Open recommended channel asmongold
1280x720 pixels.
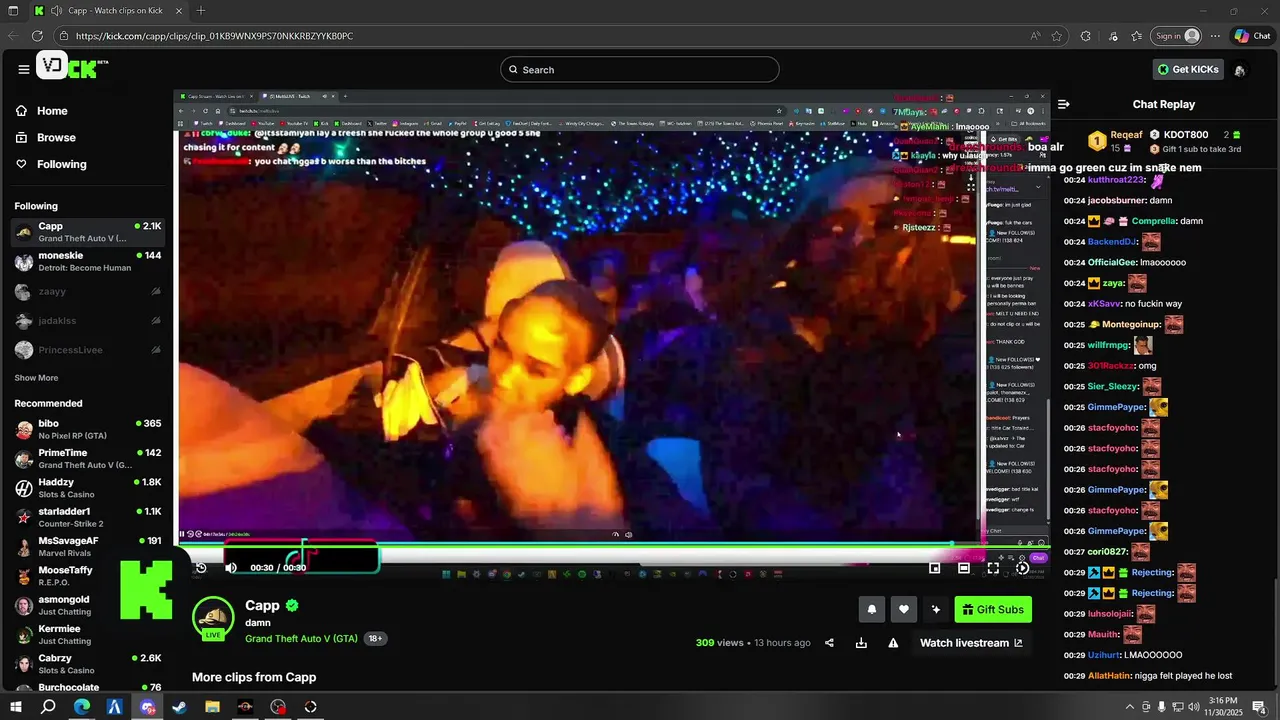(x=88, y=605)
